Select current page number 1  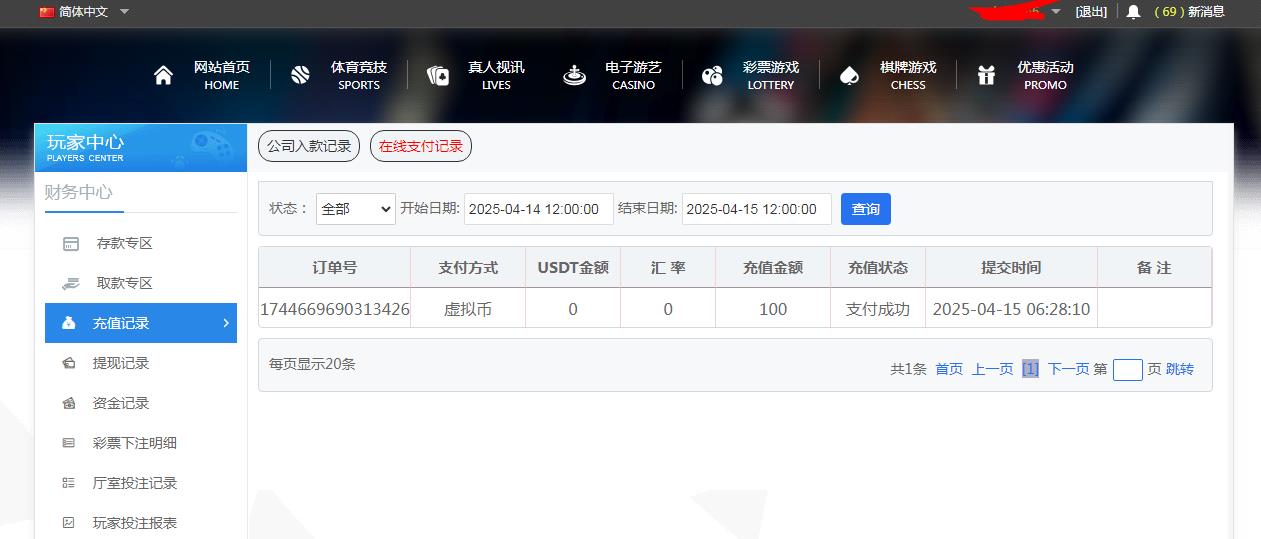coord(1030,369)
